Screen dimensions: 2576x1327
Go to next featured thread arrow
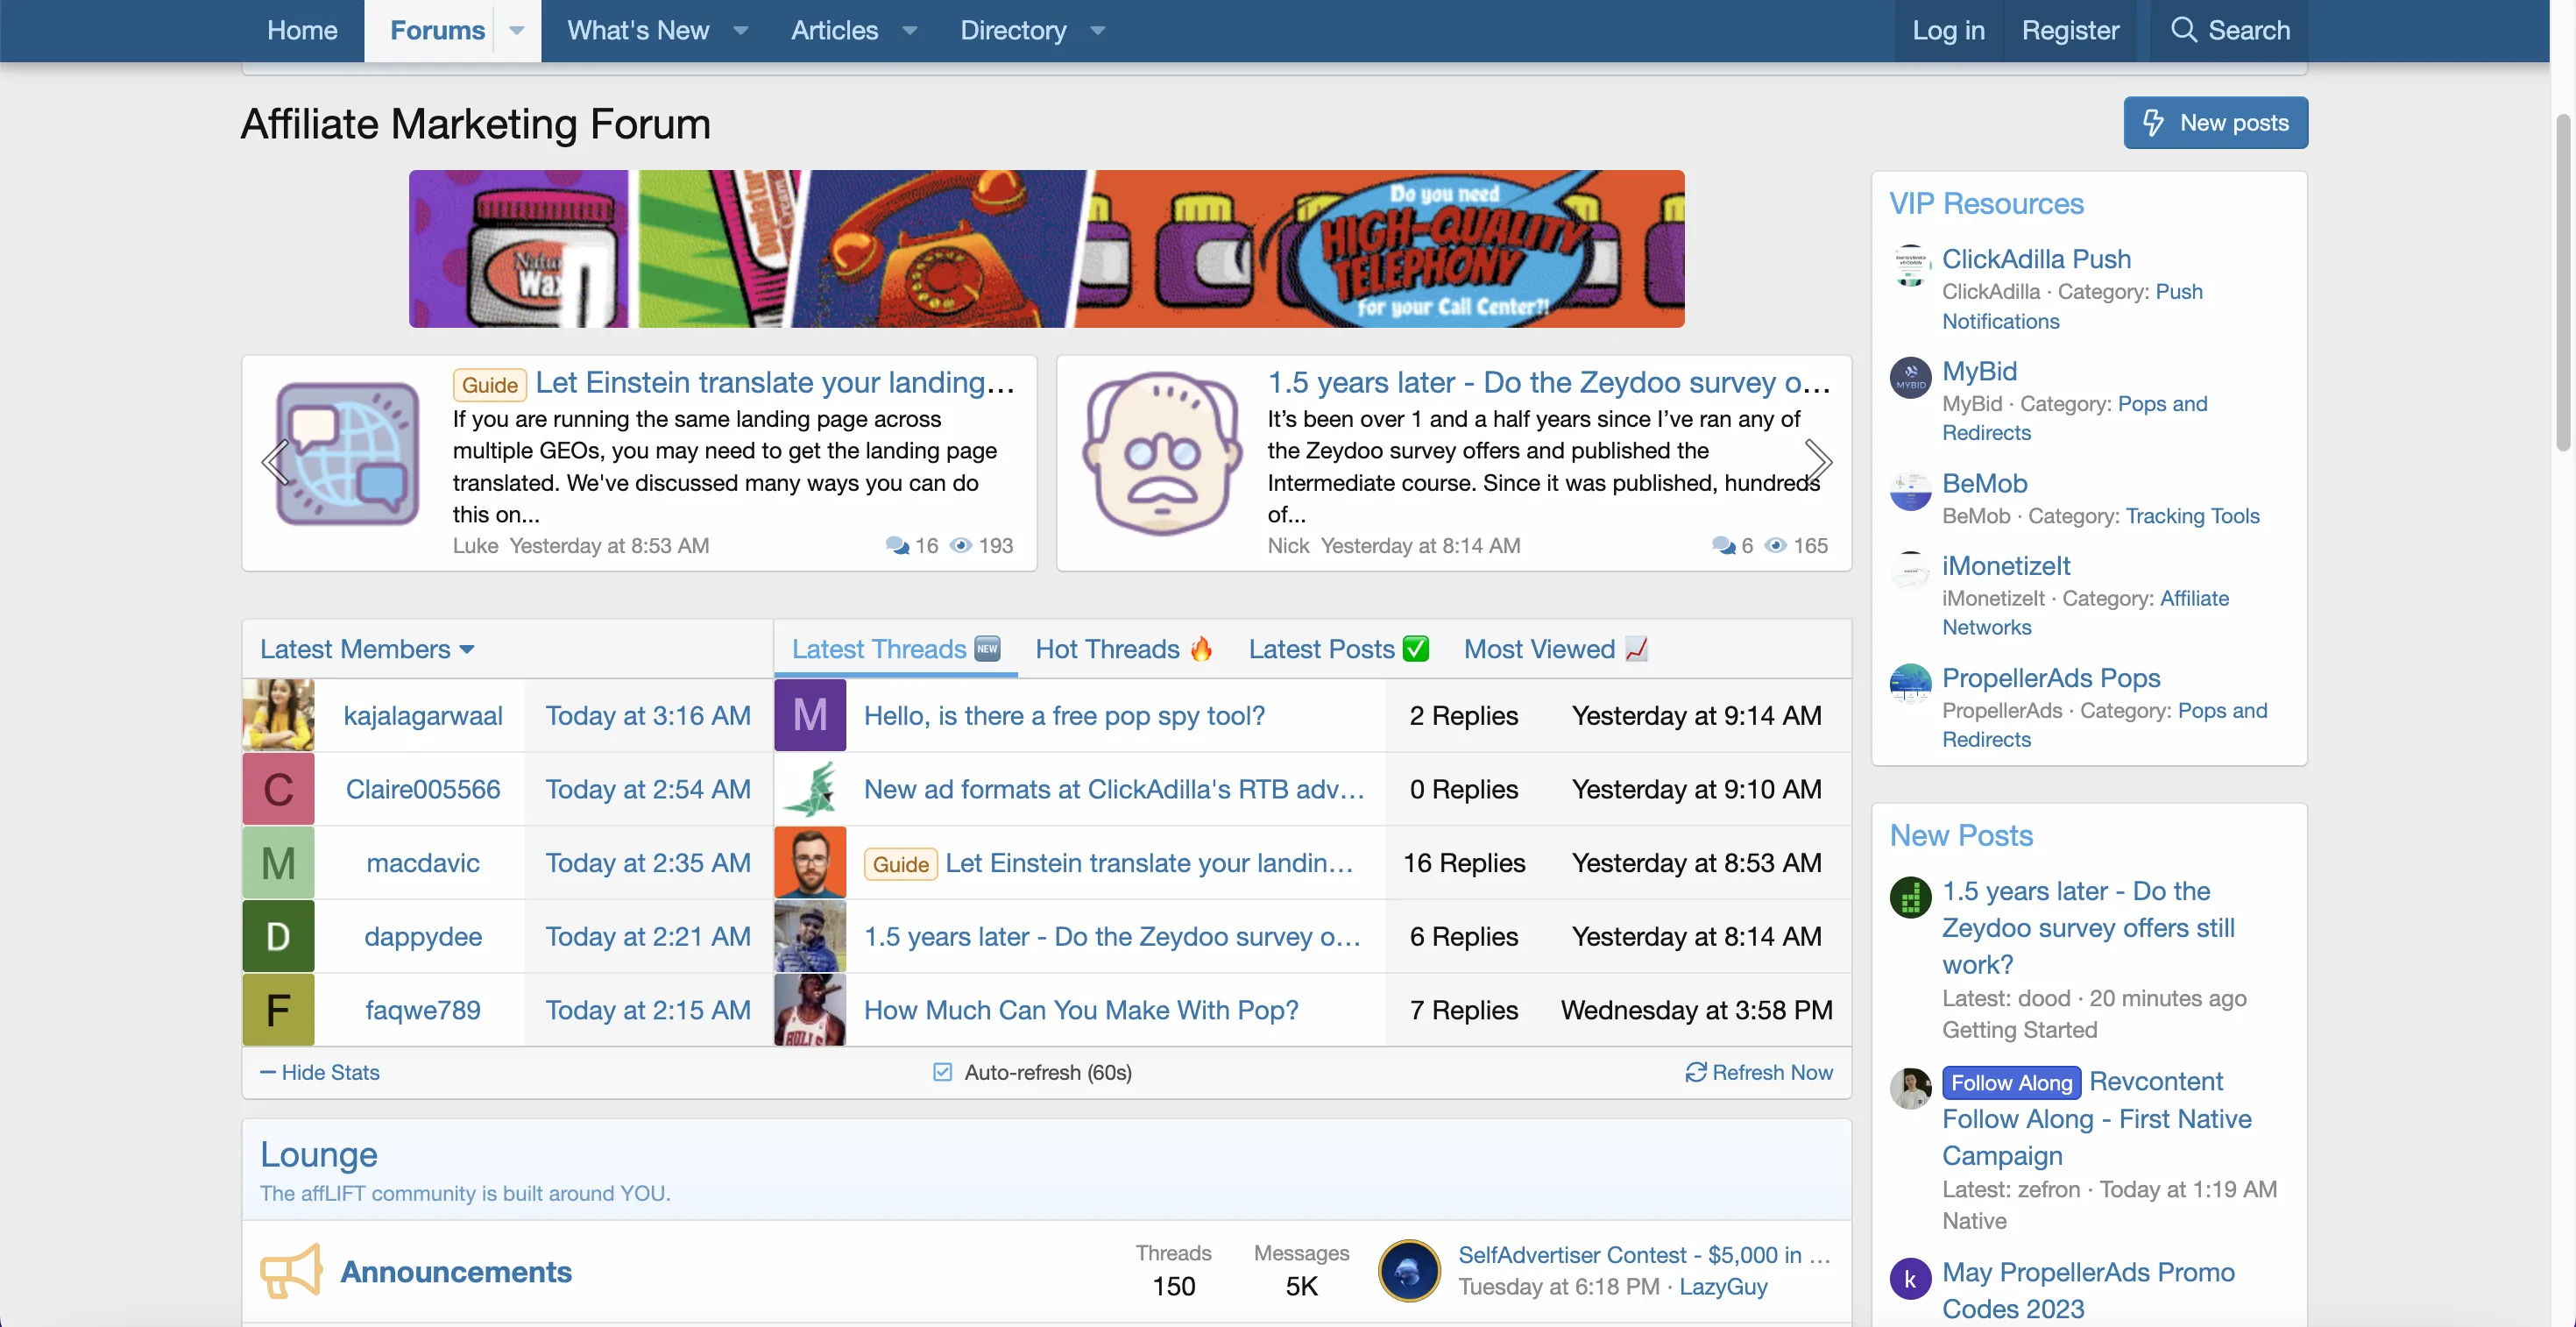click(1818, 462)
